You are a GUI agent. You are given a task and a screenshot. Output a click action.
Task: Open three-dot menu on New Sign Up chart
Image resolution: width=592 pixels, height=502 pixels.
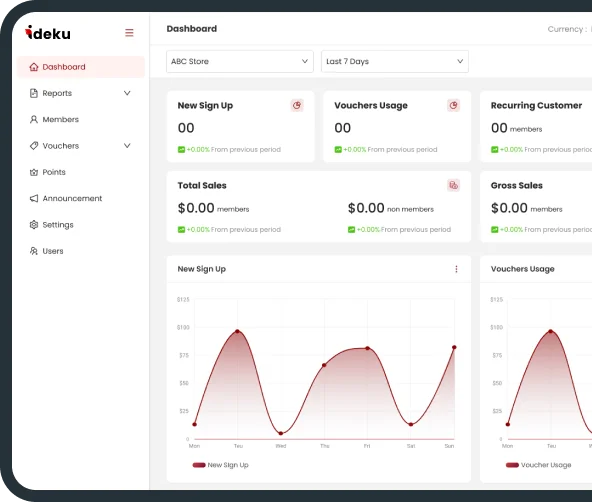[456, 269]
